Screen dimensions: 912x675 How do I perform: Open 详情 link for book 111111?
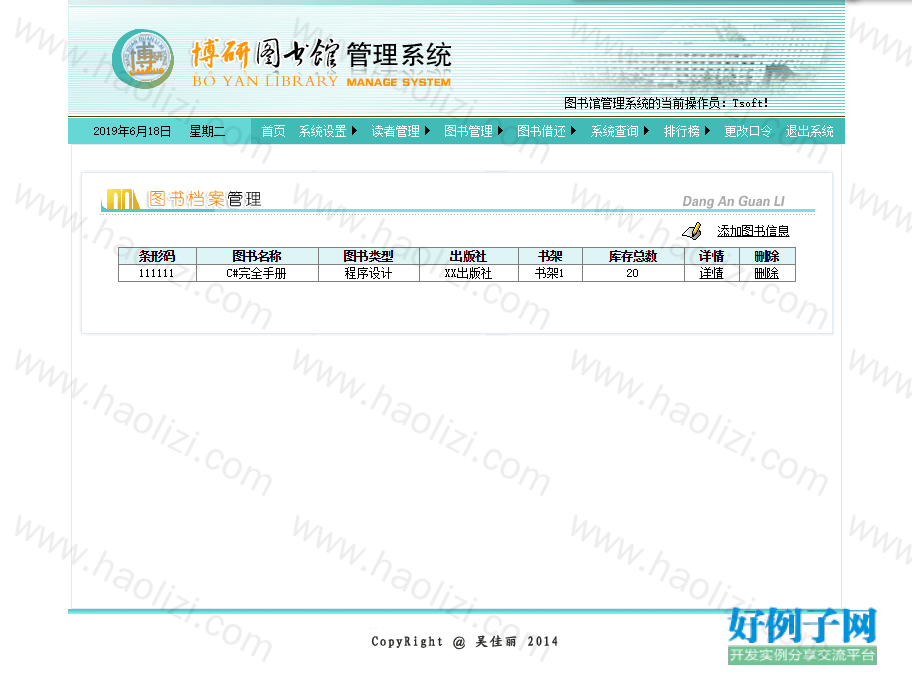[711, 273]
